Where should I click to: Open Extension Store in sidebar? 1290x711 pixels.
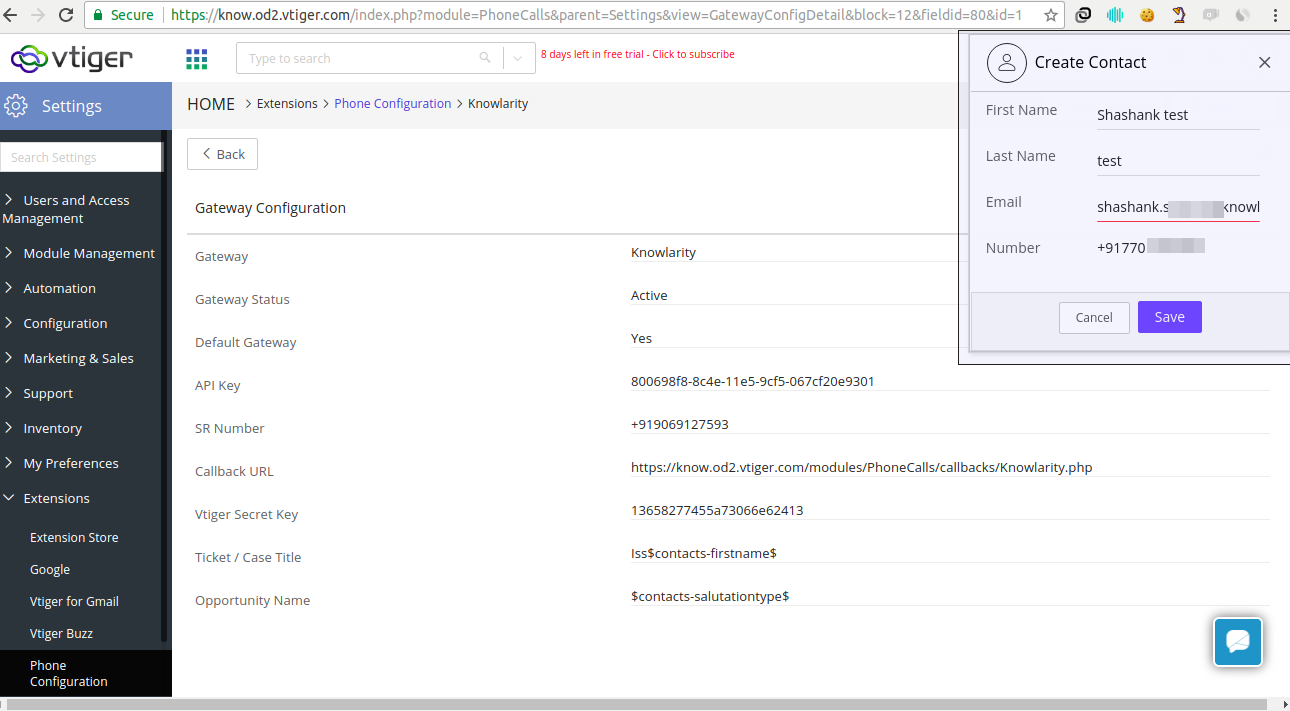(x=74, y=537)
